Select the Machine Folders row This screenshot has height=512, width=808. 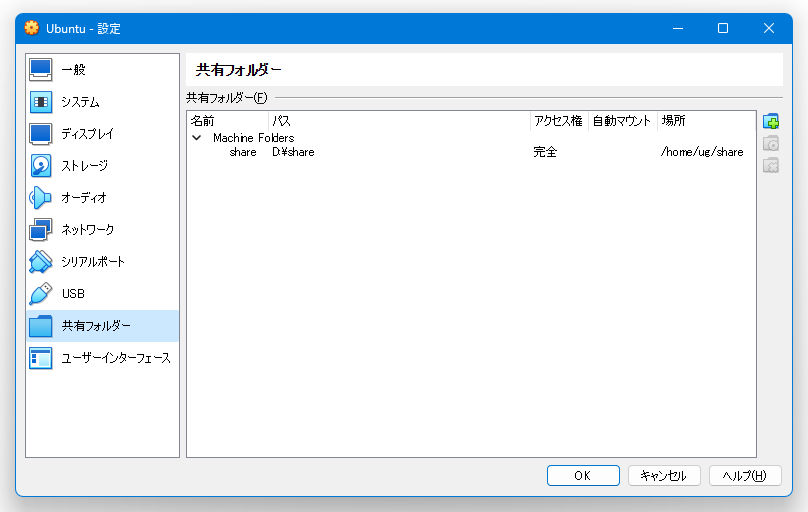coord(471,138)
